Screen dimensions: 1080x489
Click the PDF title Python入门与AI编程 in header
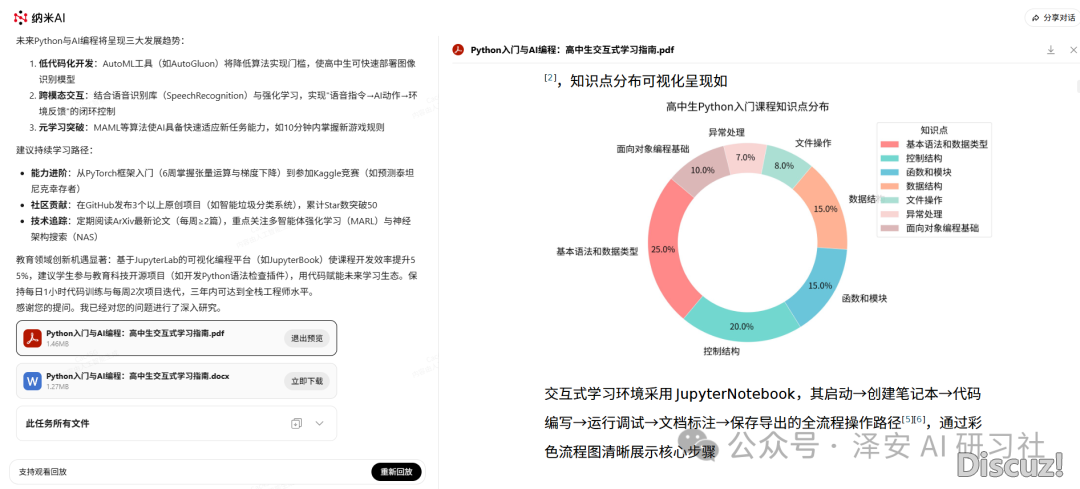[x=572, y=50]
